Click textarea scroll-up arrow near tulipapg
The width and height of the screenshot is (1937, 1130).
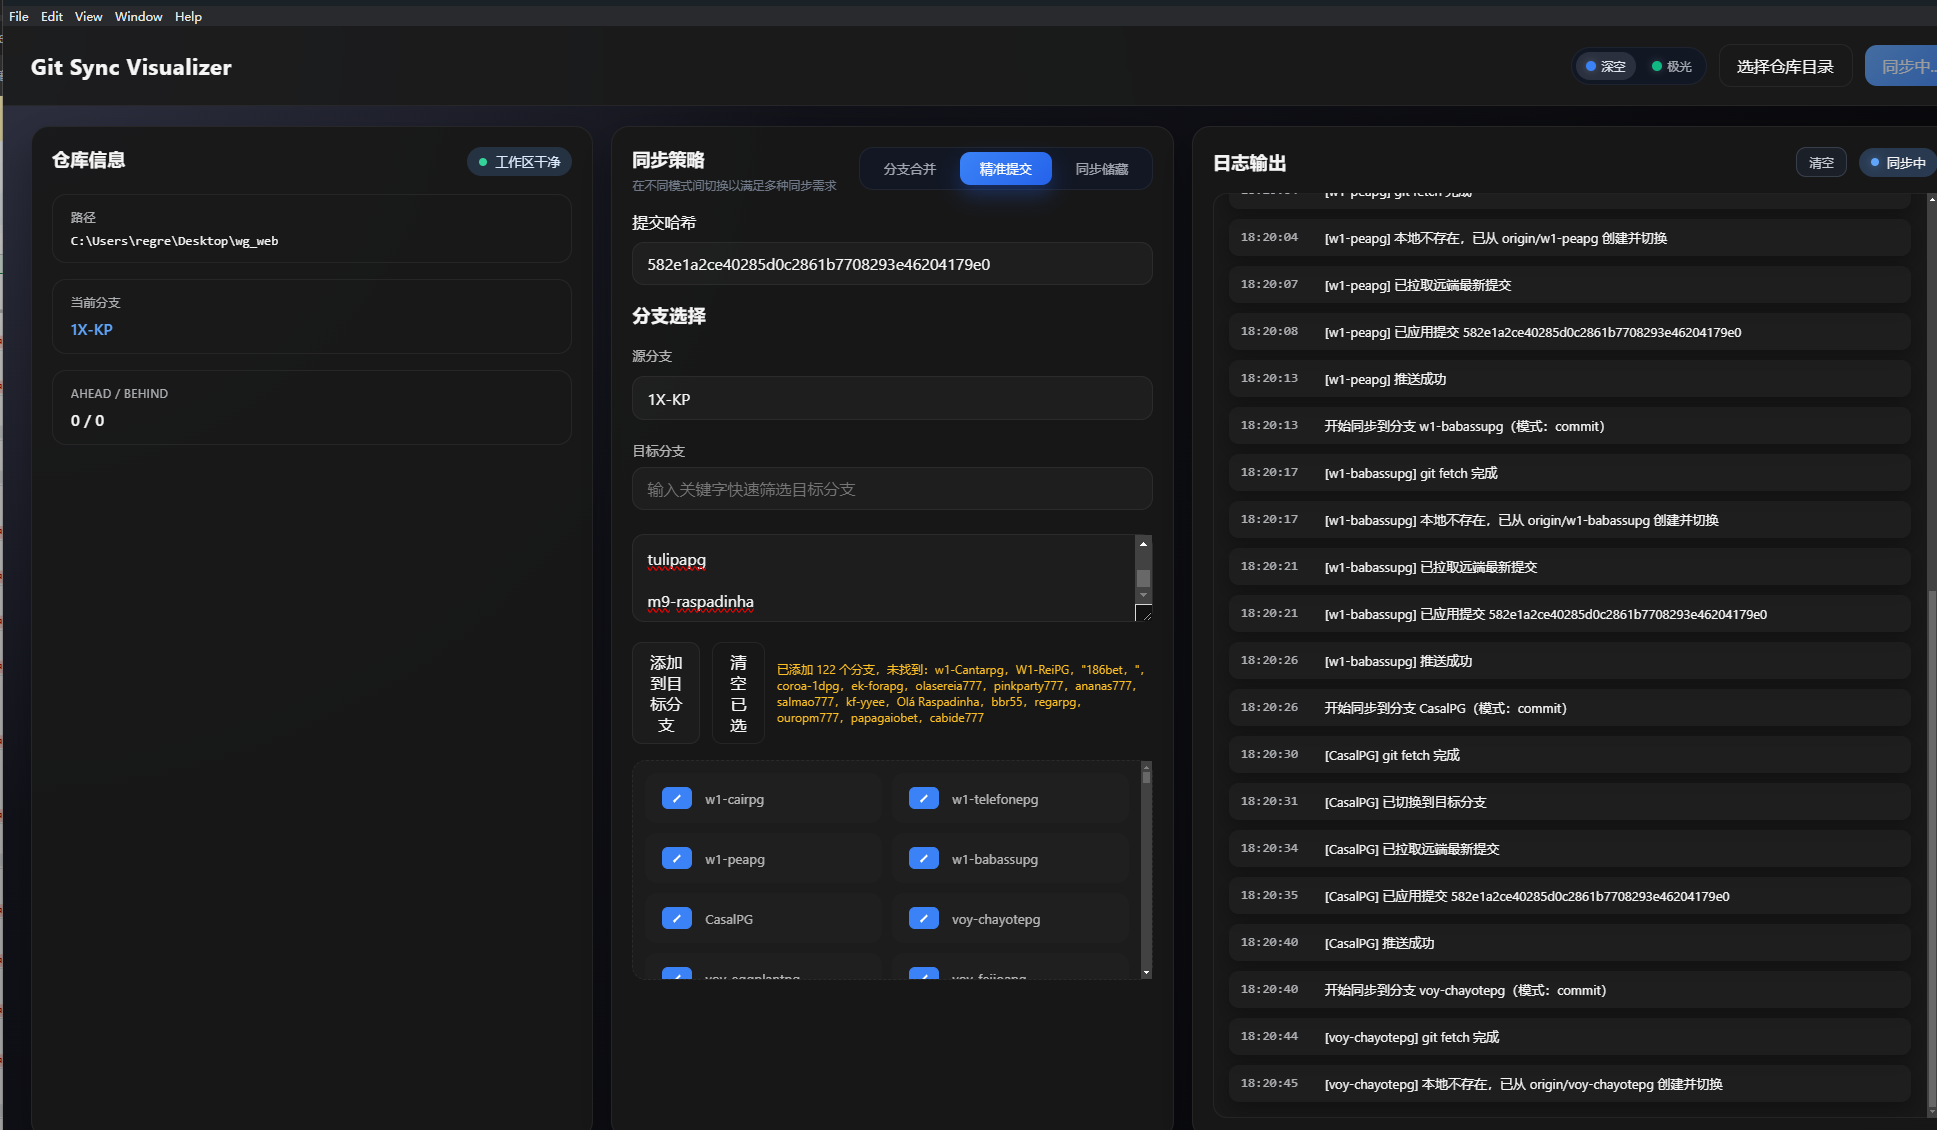[1143, 544]
